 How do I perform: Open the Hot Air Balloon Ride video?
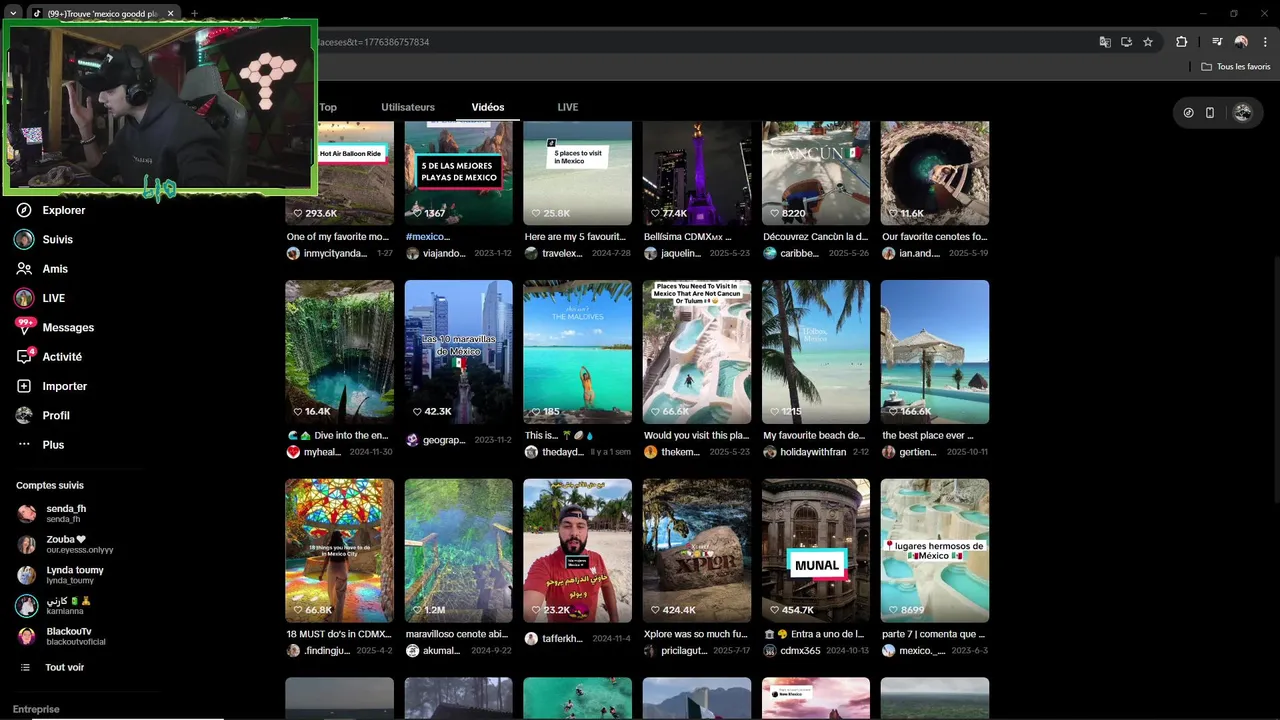click(339, 173)
